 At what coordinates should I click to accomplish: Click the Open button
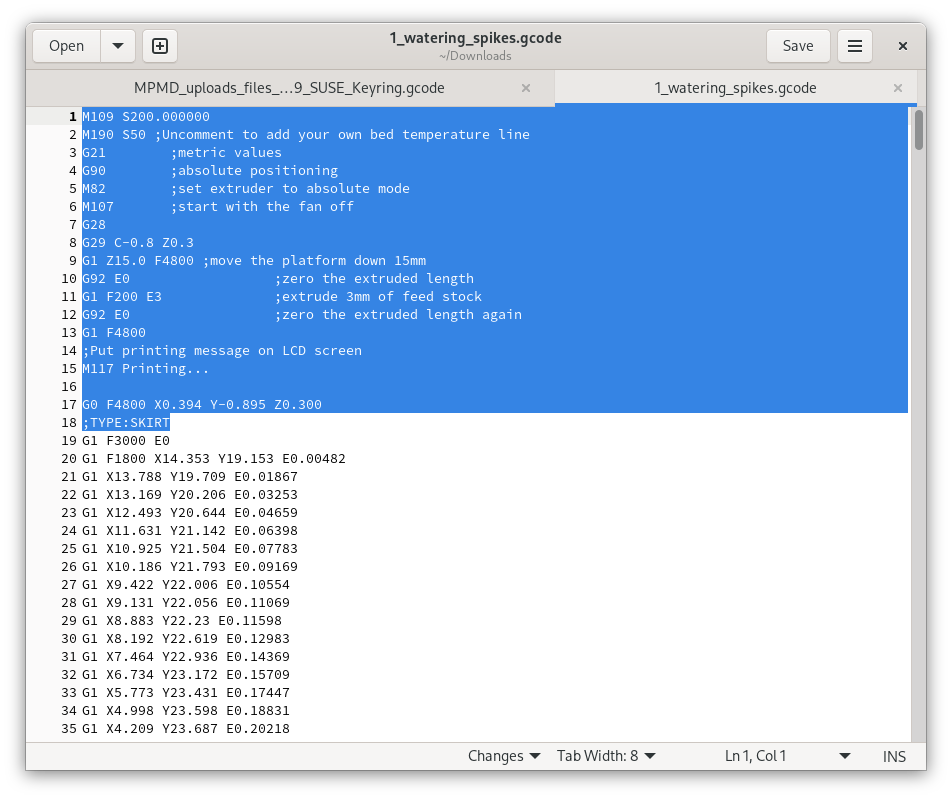pyautogui.click(x=67, y=46)
